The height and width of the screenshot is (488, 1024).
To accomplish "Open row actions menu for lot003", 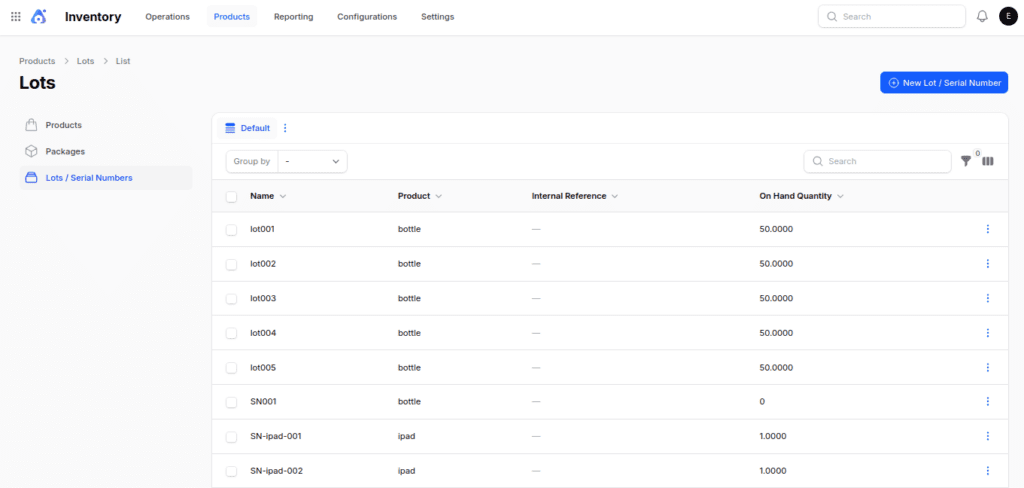I will (x=987, y=298).
